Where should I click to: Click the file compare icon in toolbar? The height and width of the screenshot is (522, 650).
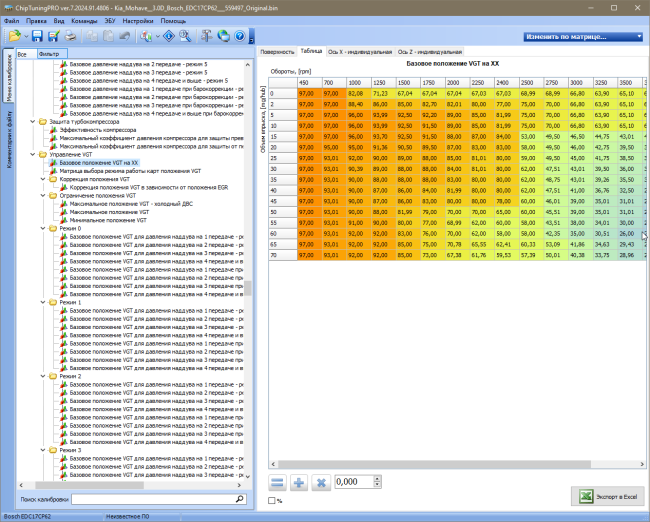click(146, 36)
